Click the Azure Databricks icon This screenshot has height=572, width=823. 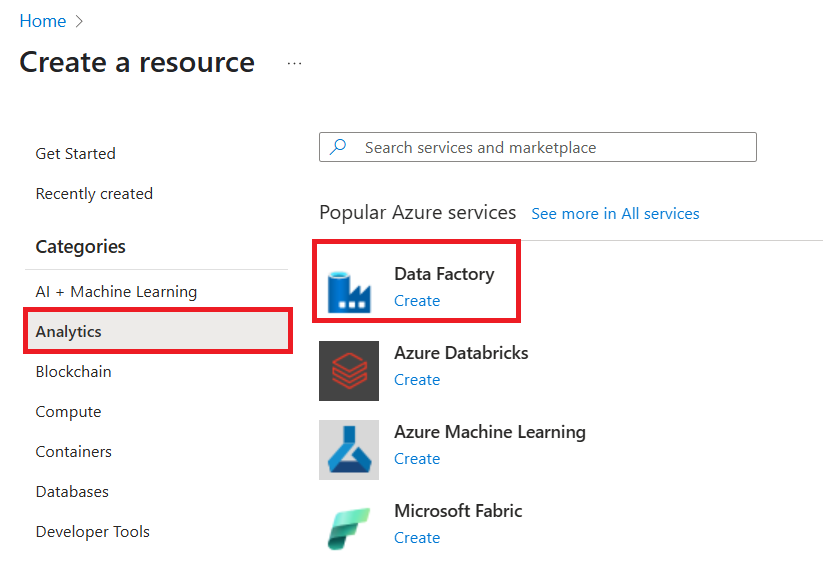tap(349, 370)
